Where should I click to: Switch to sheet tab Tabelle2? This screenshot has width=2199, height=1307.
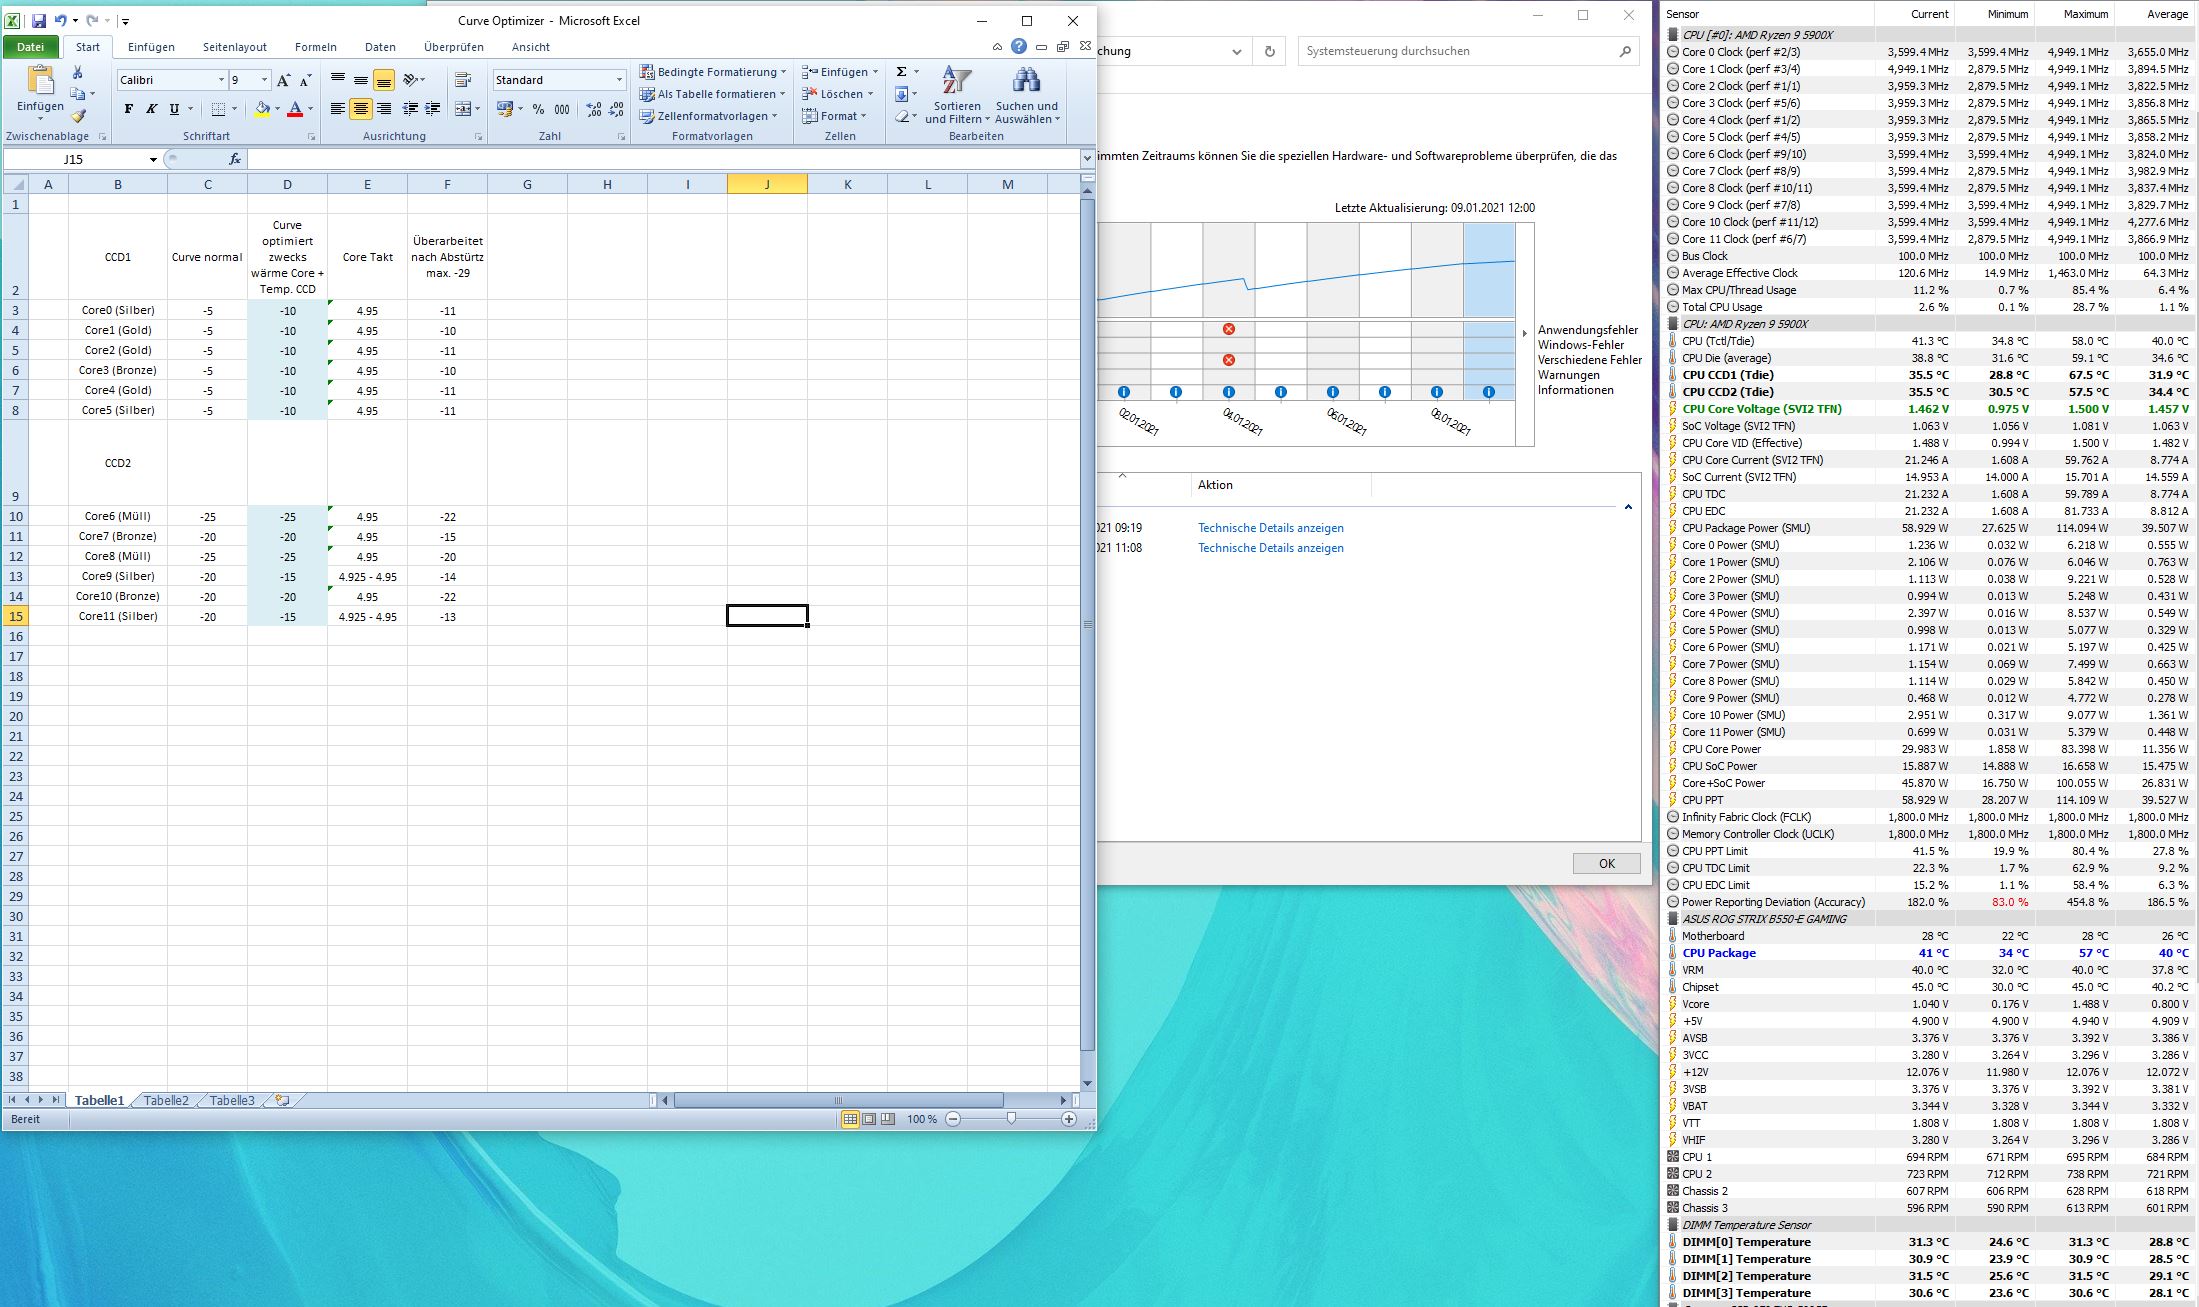165,1100
